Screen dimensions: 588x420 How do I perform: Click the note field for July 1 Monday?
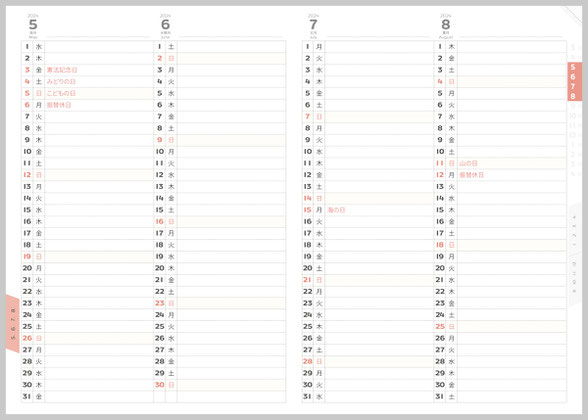point(379,46)
